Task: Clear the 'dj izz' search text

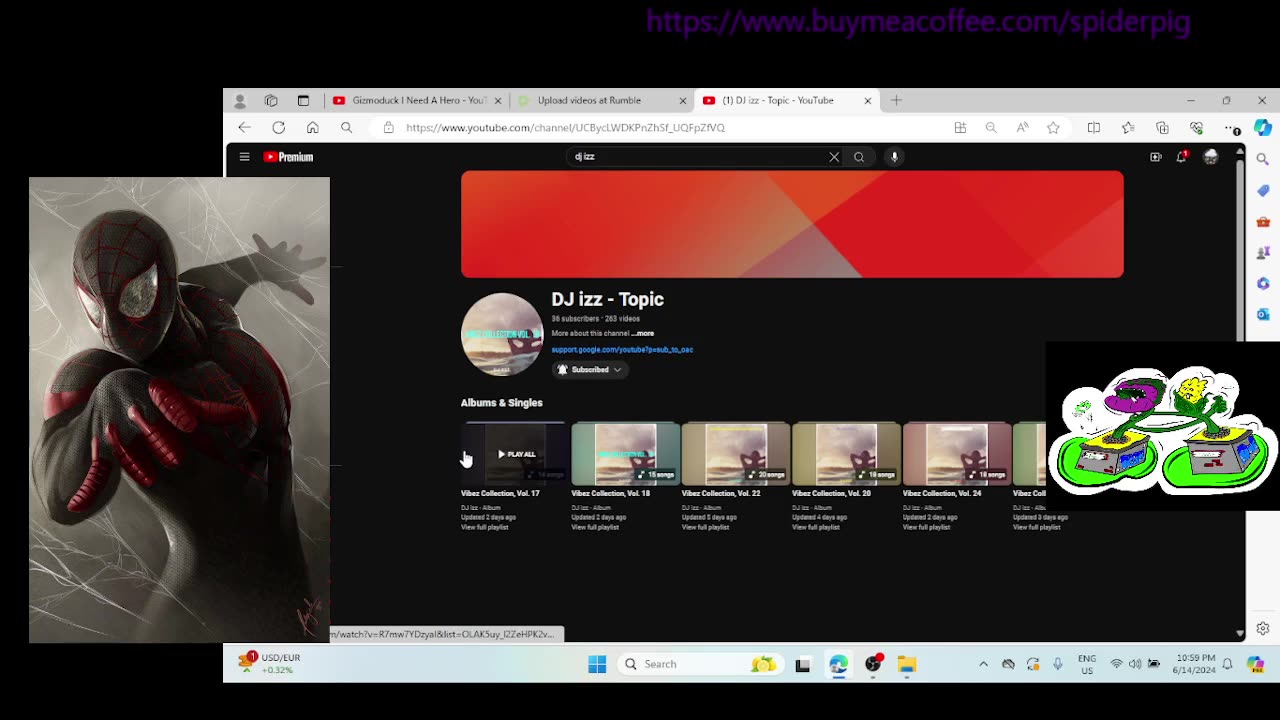Action: pyautogui.click(x=834, y=157)
